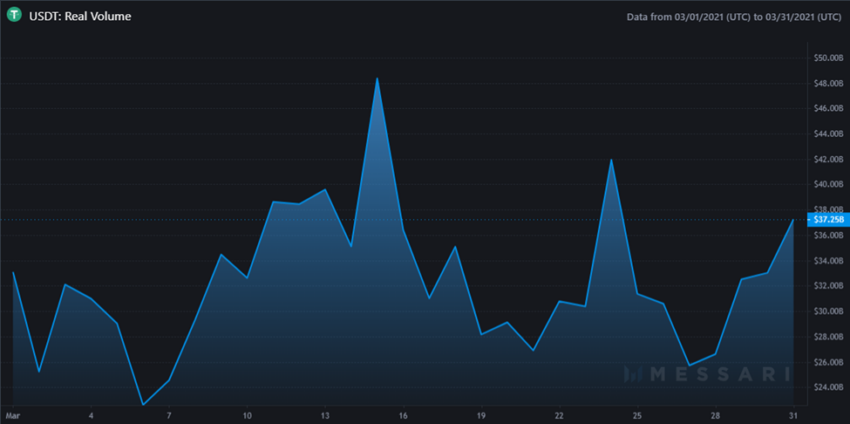Click the March 24 peak near $42B
850x424 pixels.
(x=611, y=160)
